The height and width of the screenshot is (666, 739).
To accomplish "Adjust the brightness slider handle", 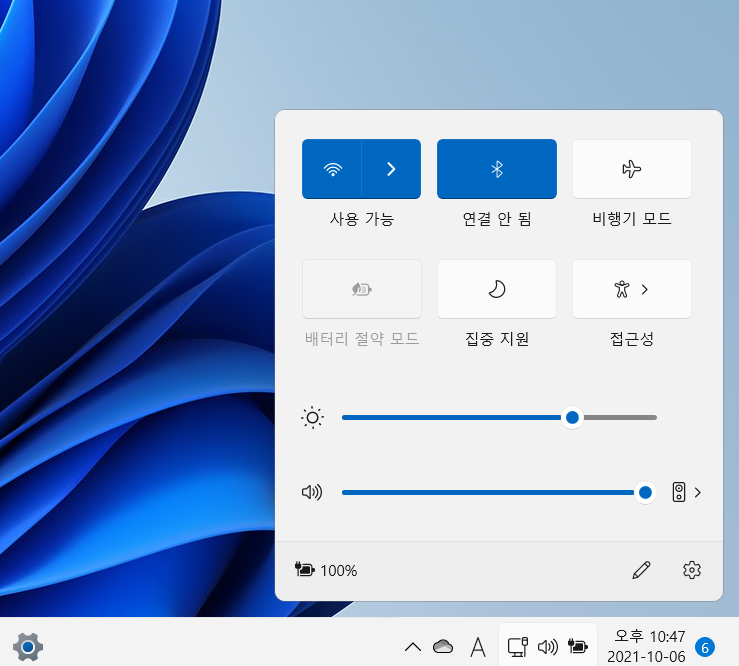I will click(572, 417).
